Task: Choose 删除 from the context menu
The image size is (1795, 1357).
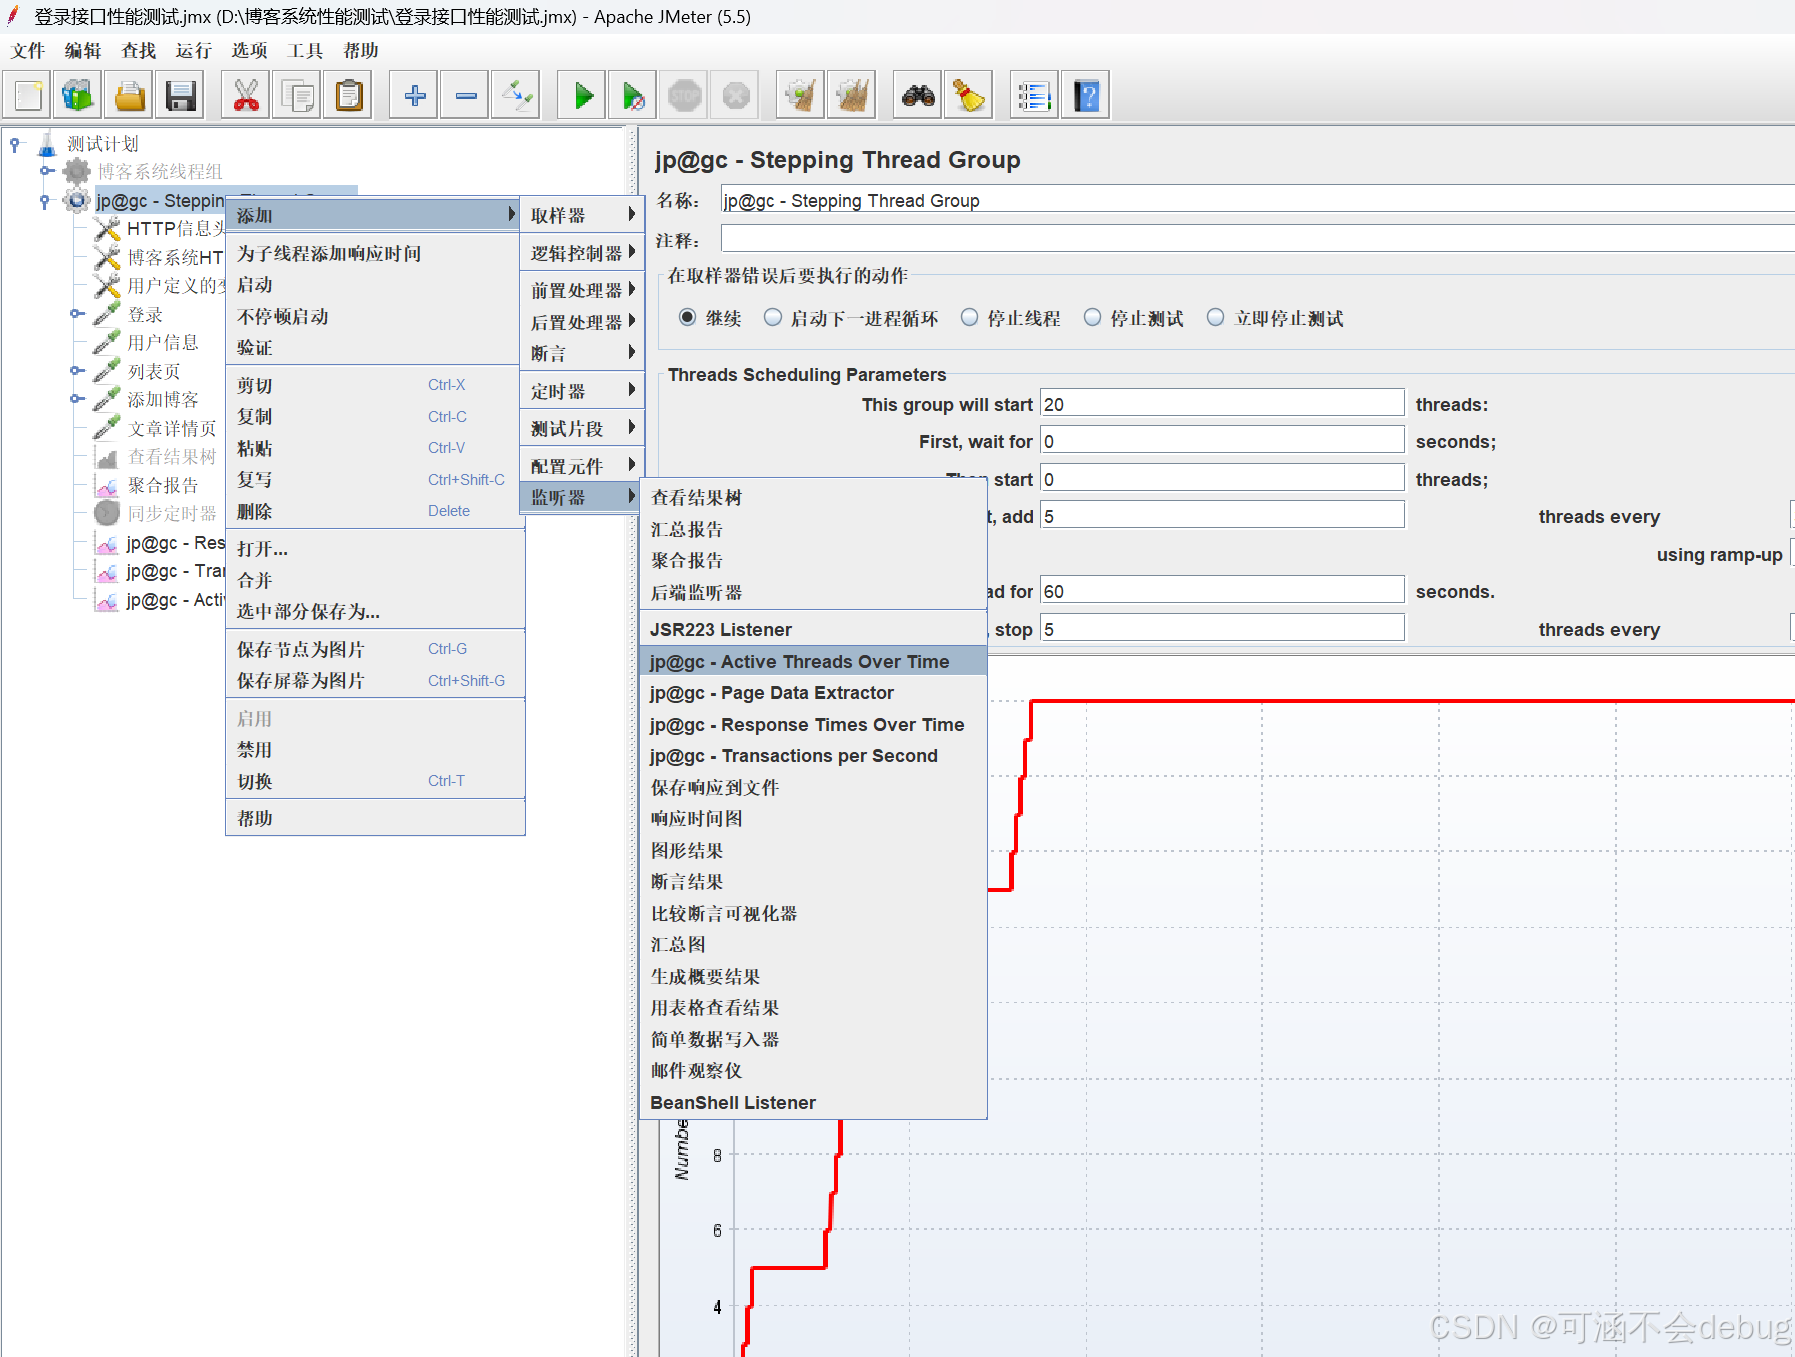Action: click(x=375, y=511)
